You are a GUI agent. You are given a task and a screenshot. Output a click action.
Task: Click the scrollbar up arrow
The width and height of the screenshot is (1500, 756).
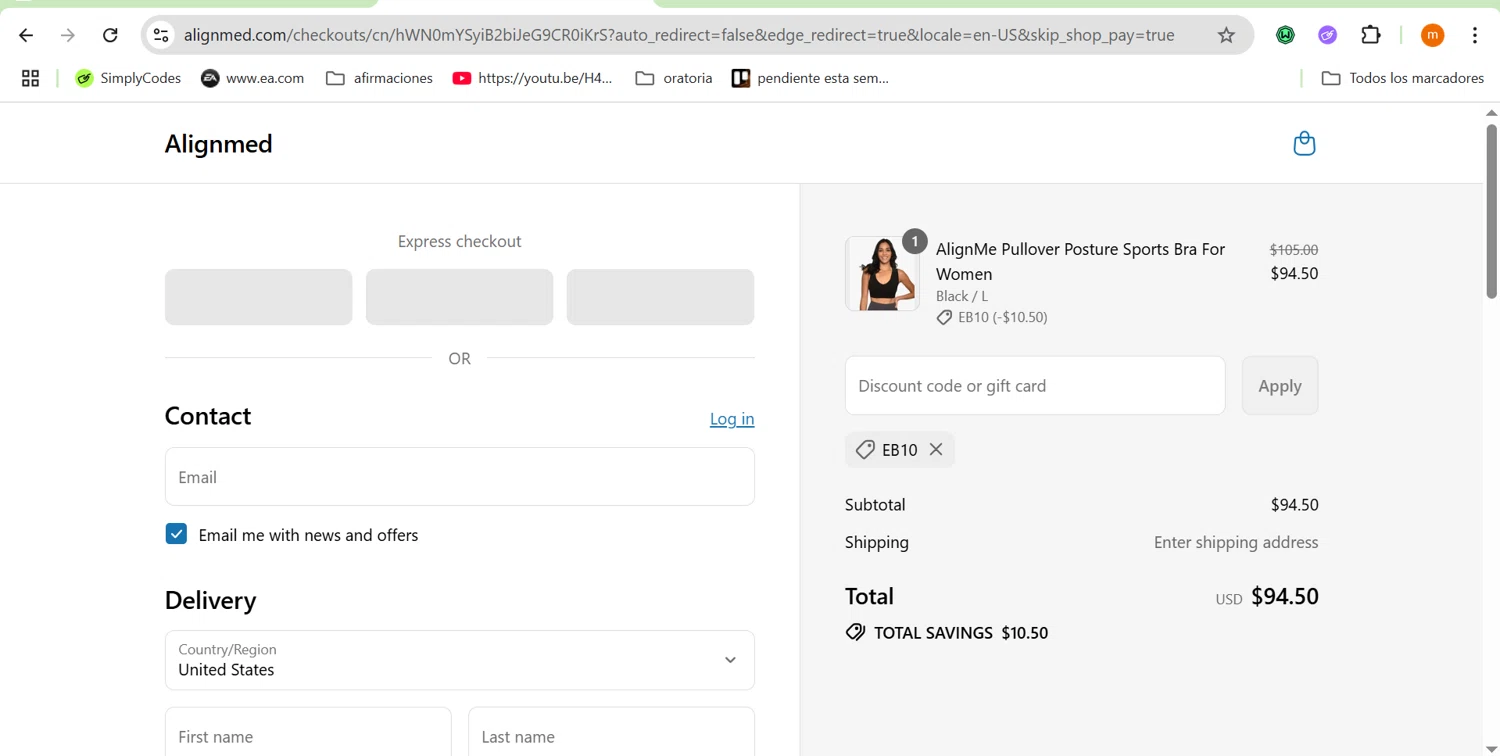point(1491,112)
